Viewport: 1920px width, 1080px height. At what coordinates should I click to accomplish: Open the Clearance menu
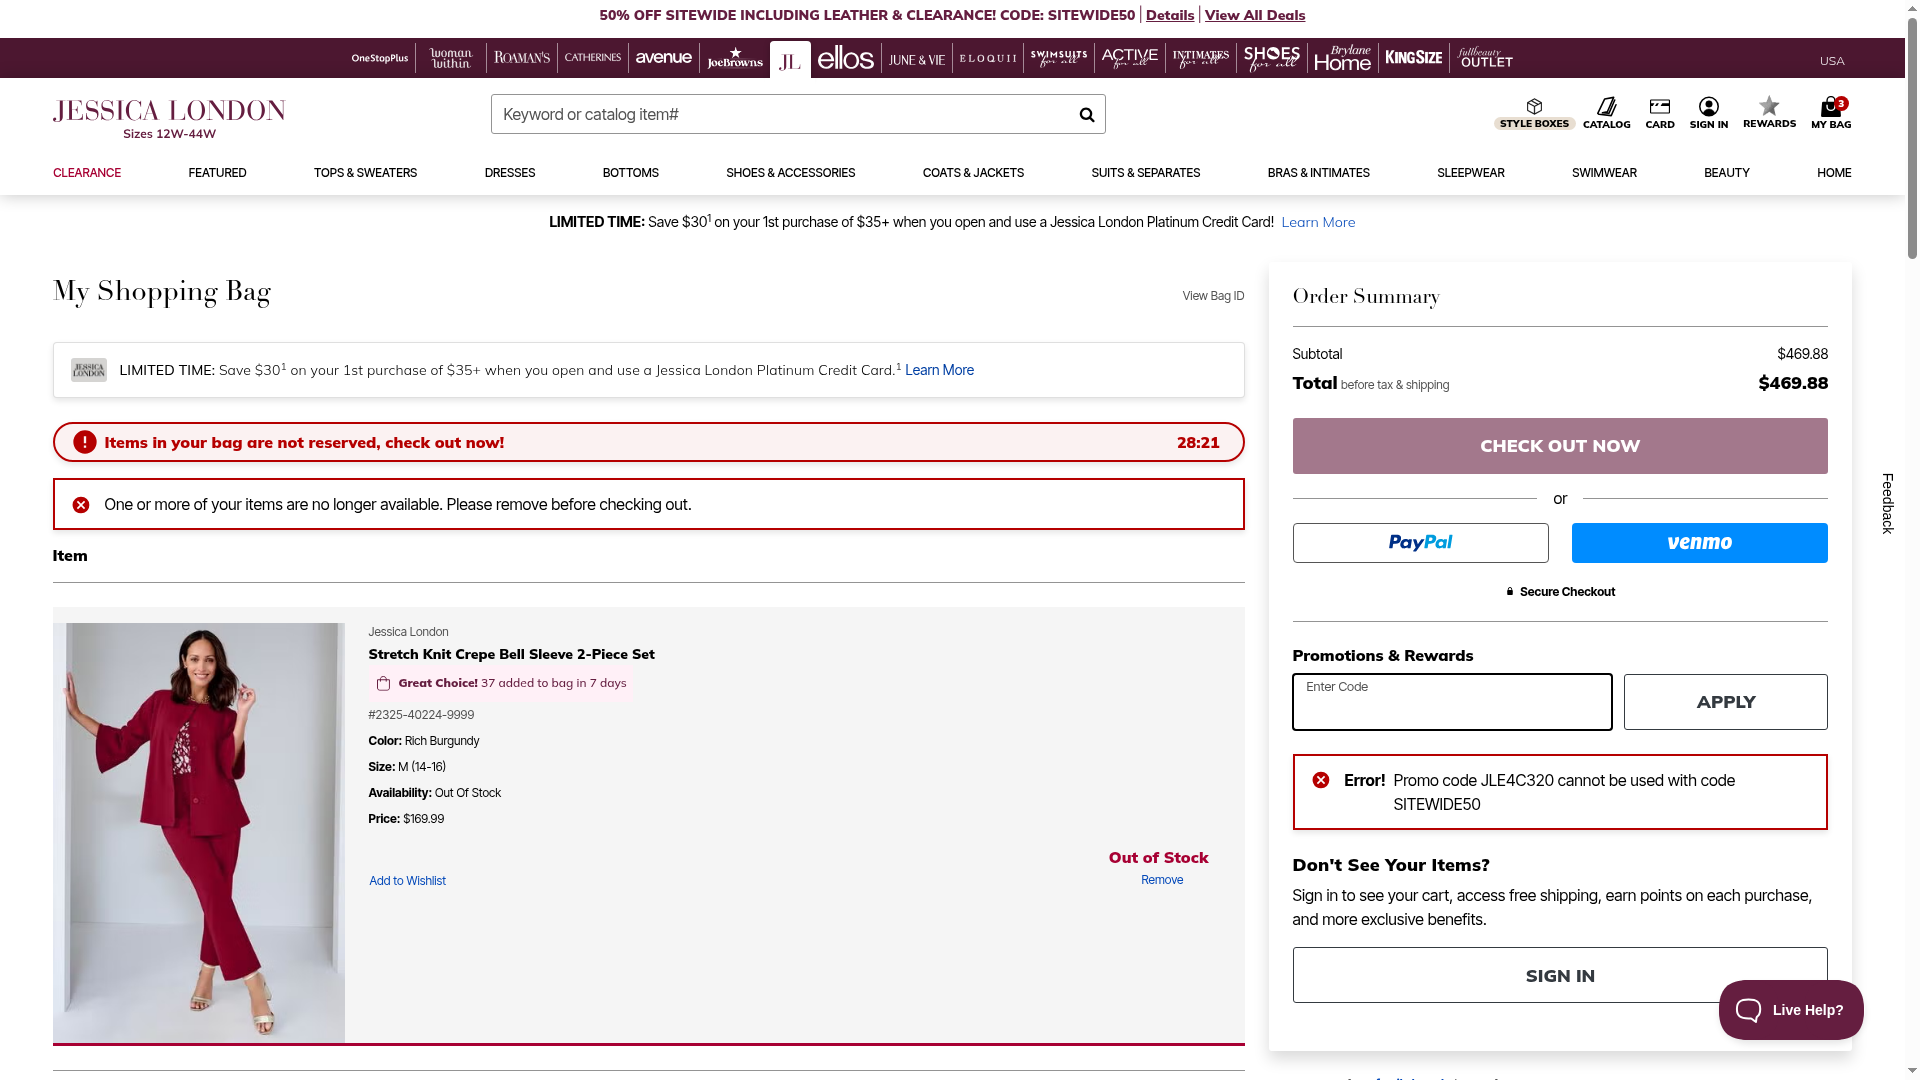[87, 173]
